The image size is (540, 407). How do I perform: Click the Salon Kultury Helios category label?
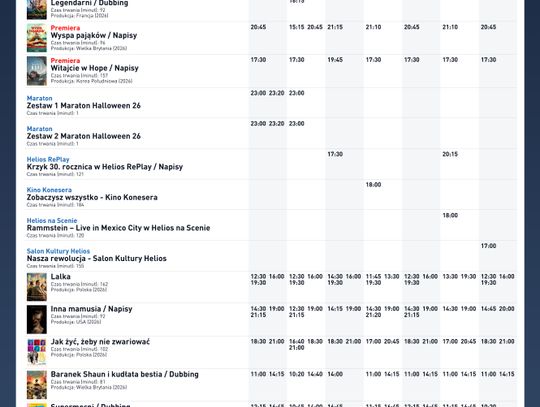tap(58, 251)
